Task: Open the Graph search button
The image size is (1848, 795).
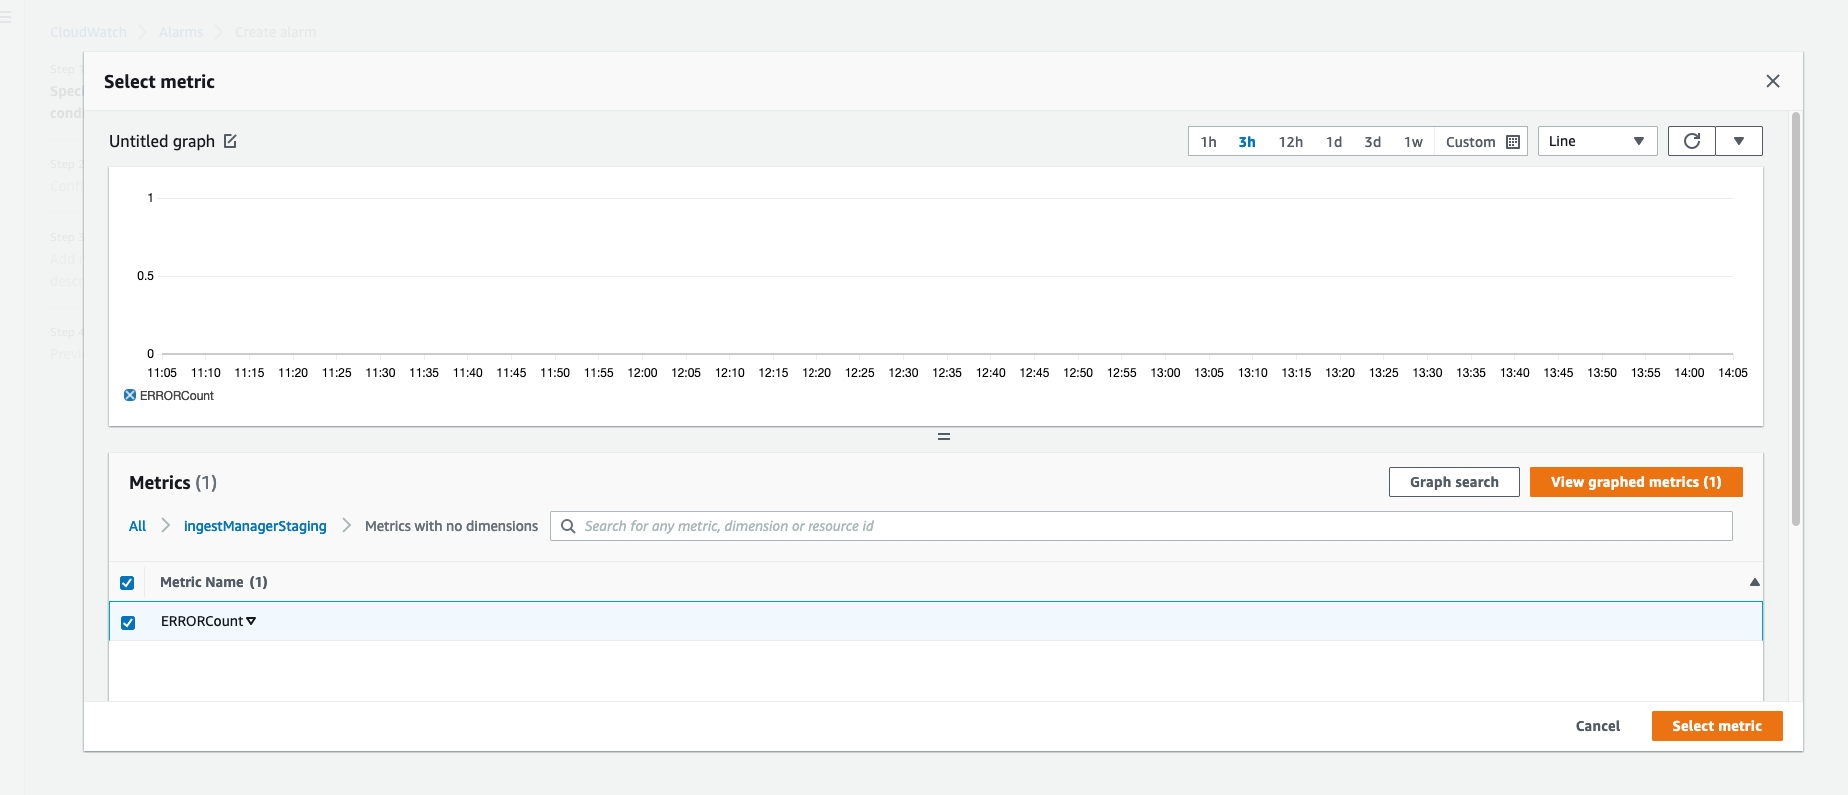Action: point(1454,482)
